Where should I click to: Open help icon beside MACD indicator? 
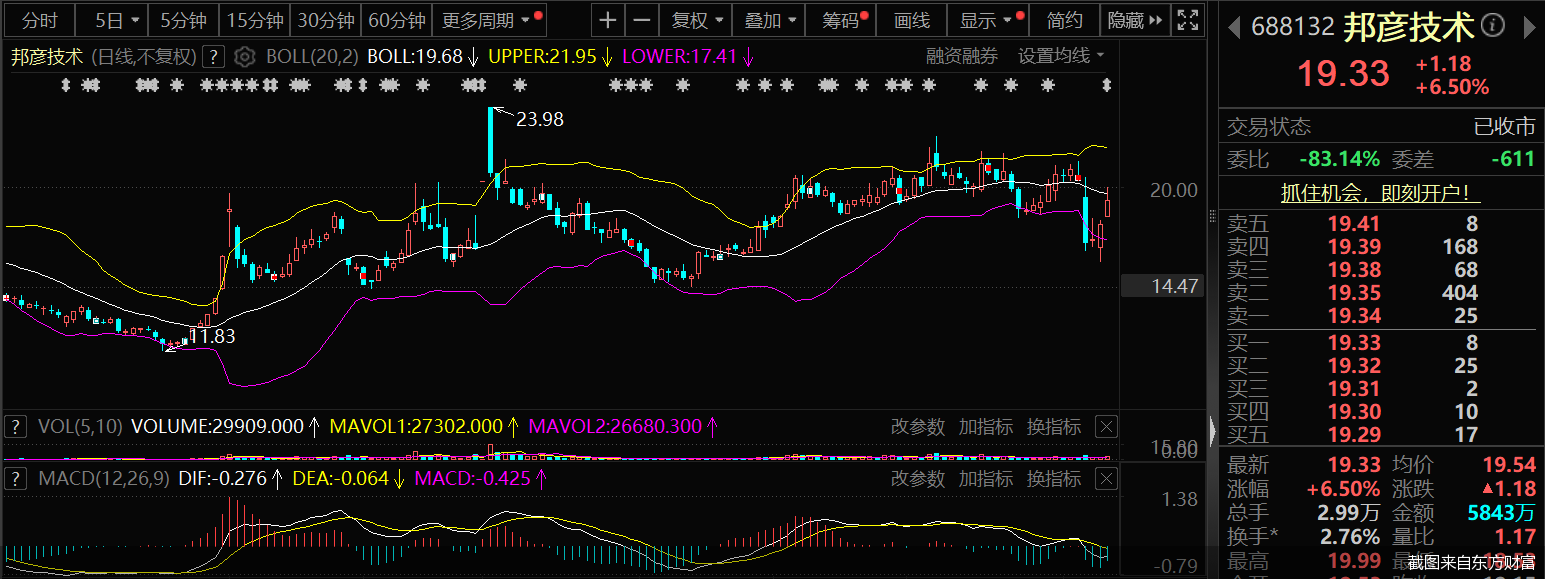15,479
